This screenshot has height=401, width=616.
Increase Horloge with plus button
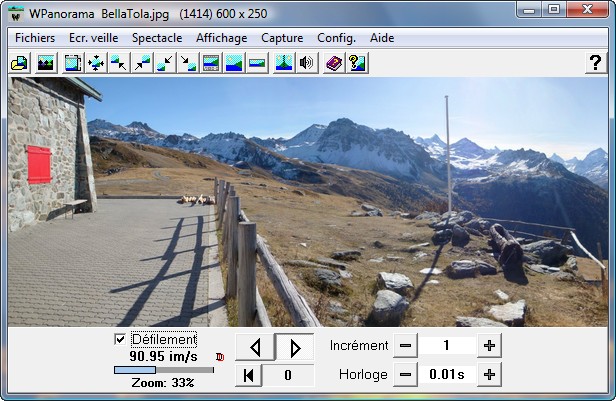[490, 375]
